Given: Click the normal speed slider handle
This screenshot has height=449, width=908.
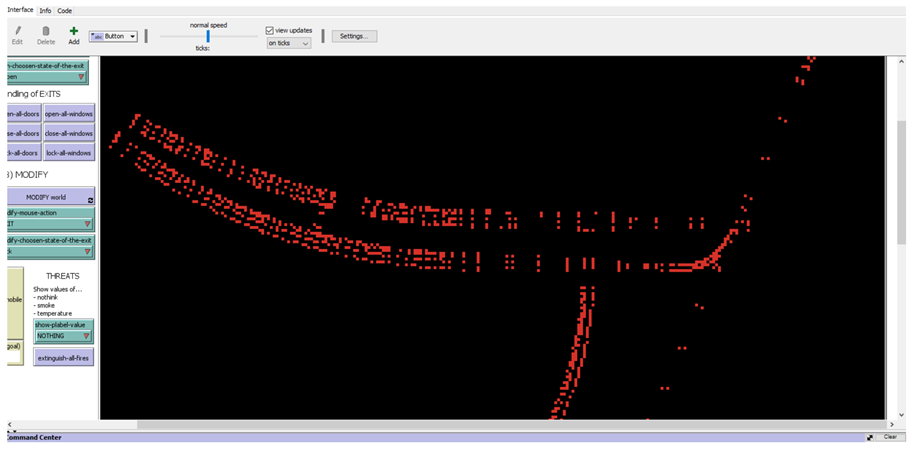Looking at the screenshot, I should 208,36.
